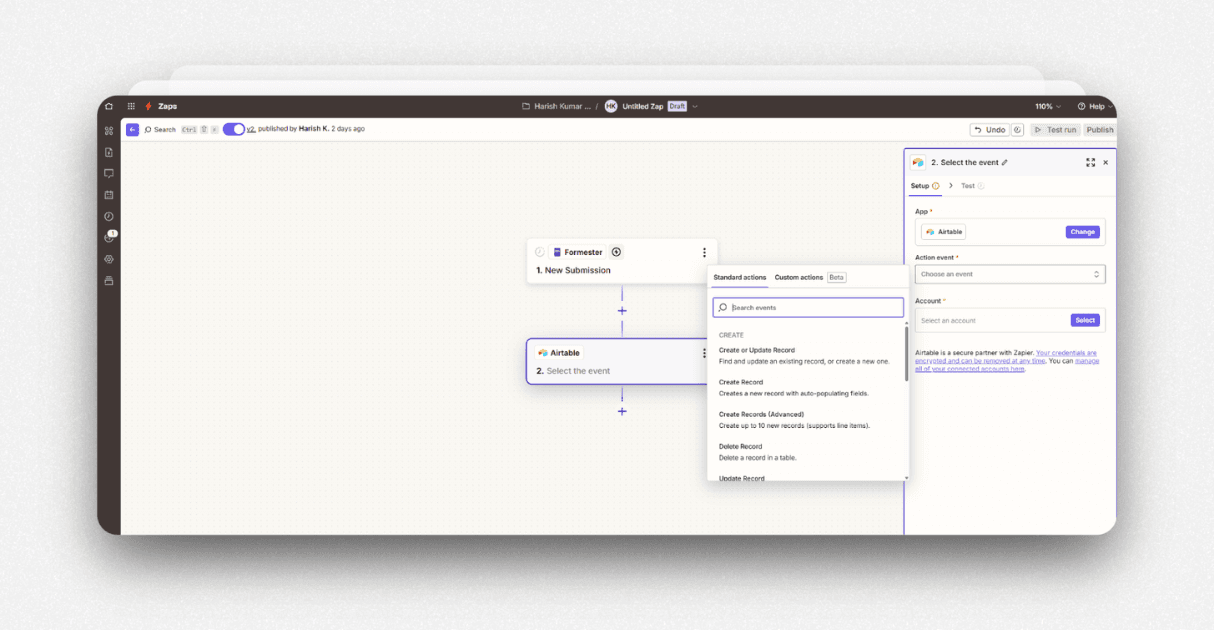Viewport: 1214px width, 630px height.
Task: Select the Setup tab
Action: (925, 186)
